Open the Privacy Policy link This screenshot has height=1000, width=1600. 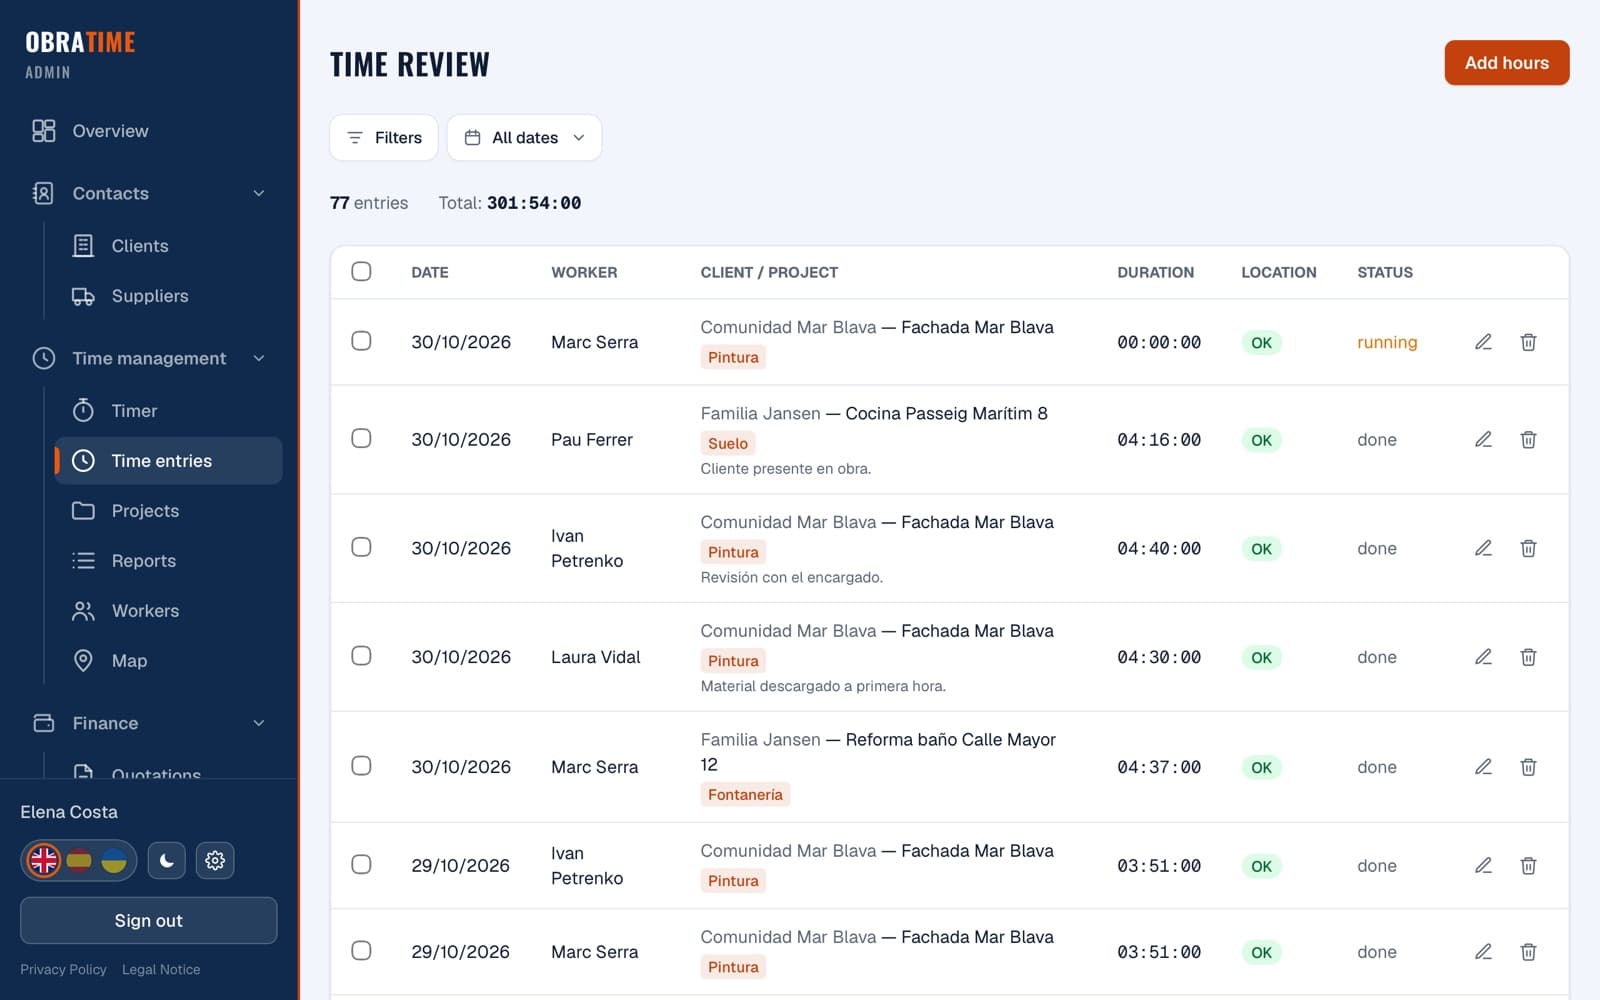pyautogui.click(x=63, y=969)
